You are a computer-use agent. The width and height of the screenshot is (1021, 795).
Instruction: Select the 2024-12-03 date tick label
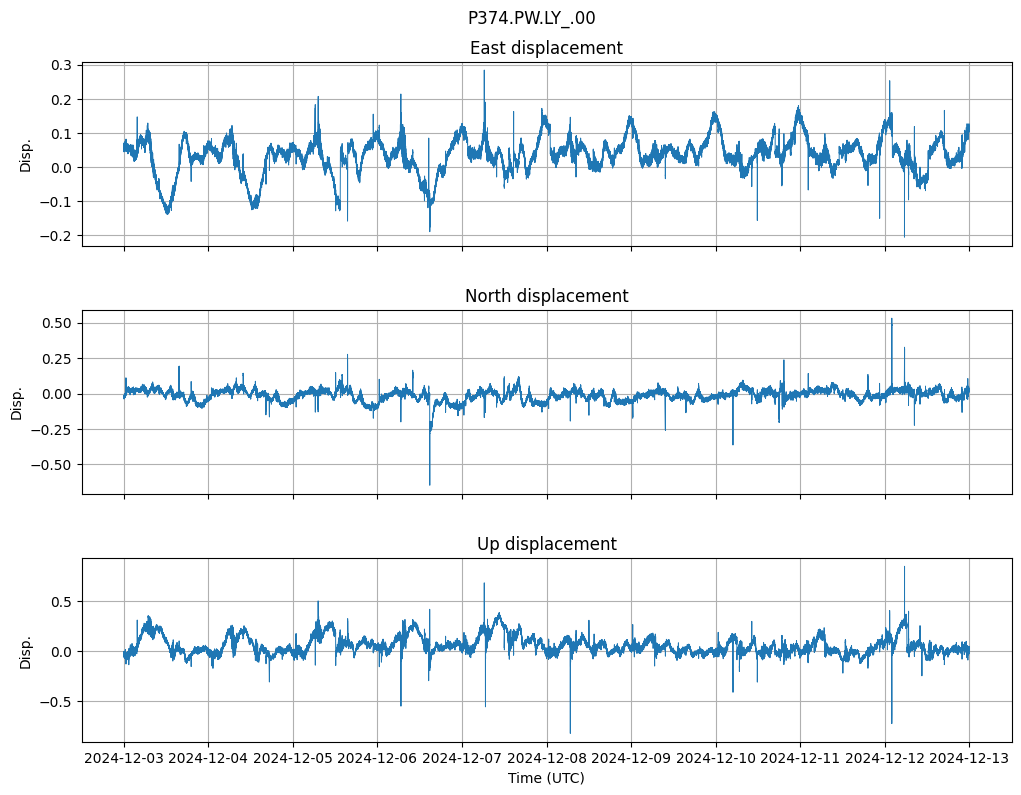tap(124, 759)
